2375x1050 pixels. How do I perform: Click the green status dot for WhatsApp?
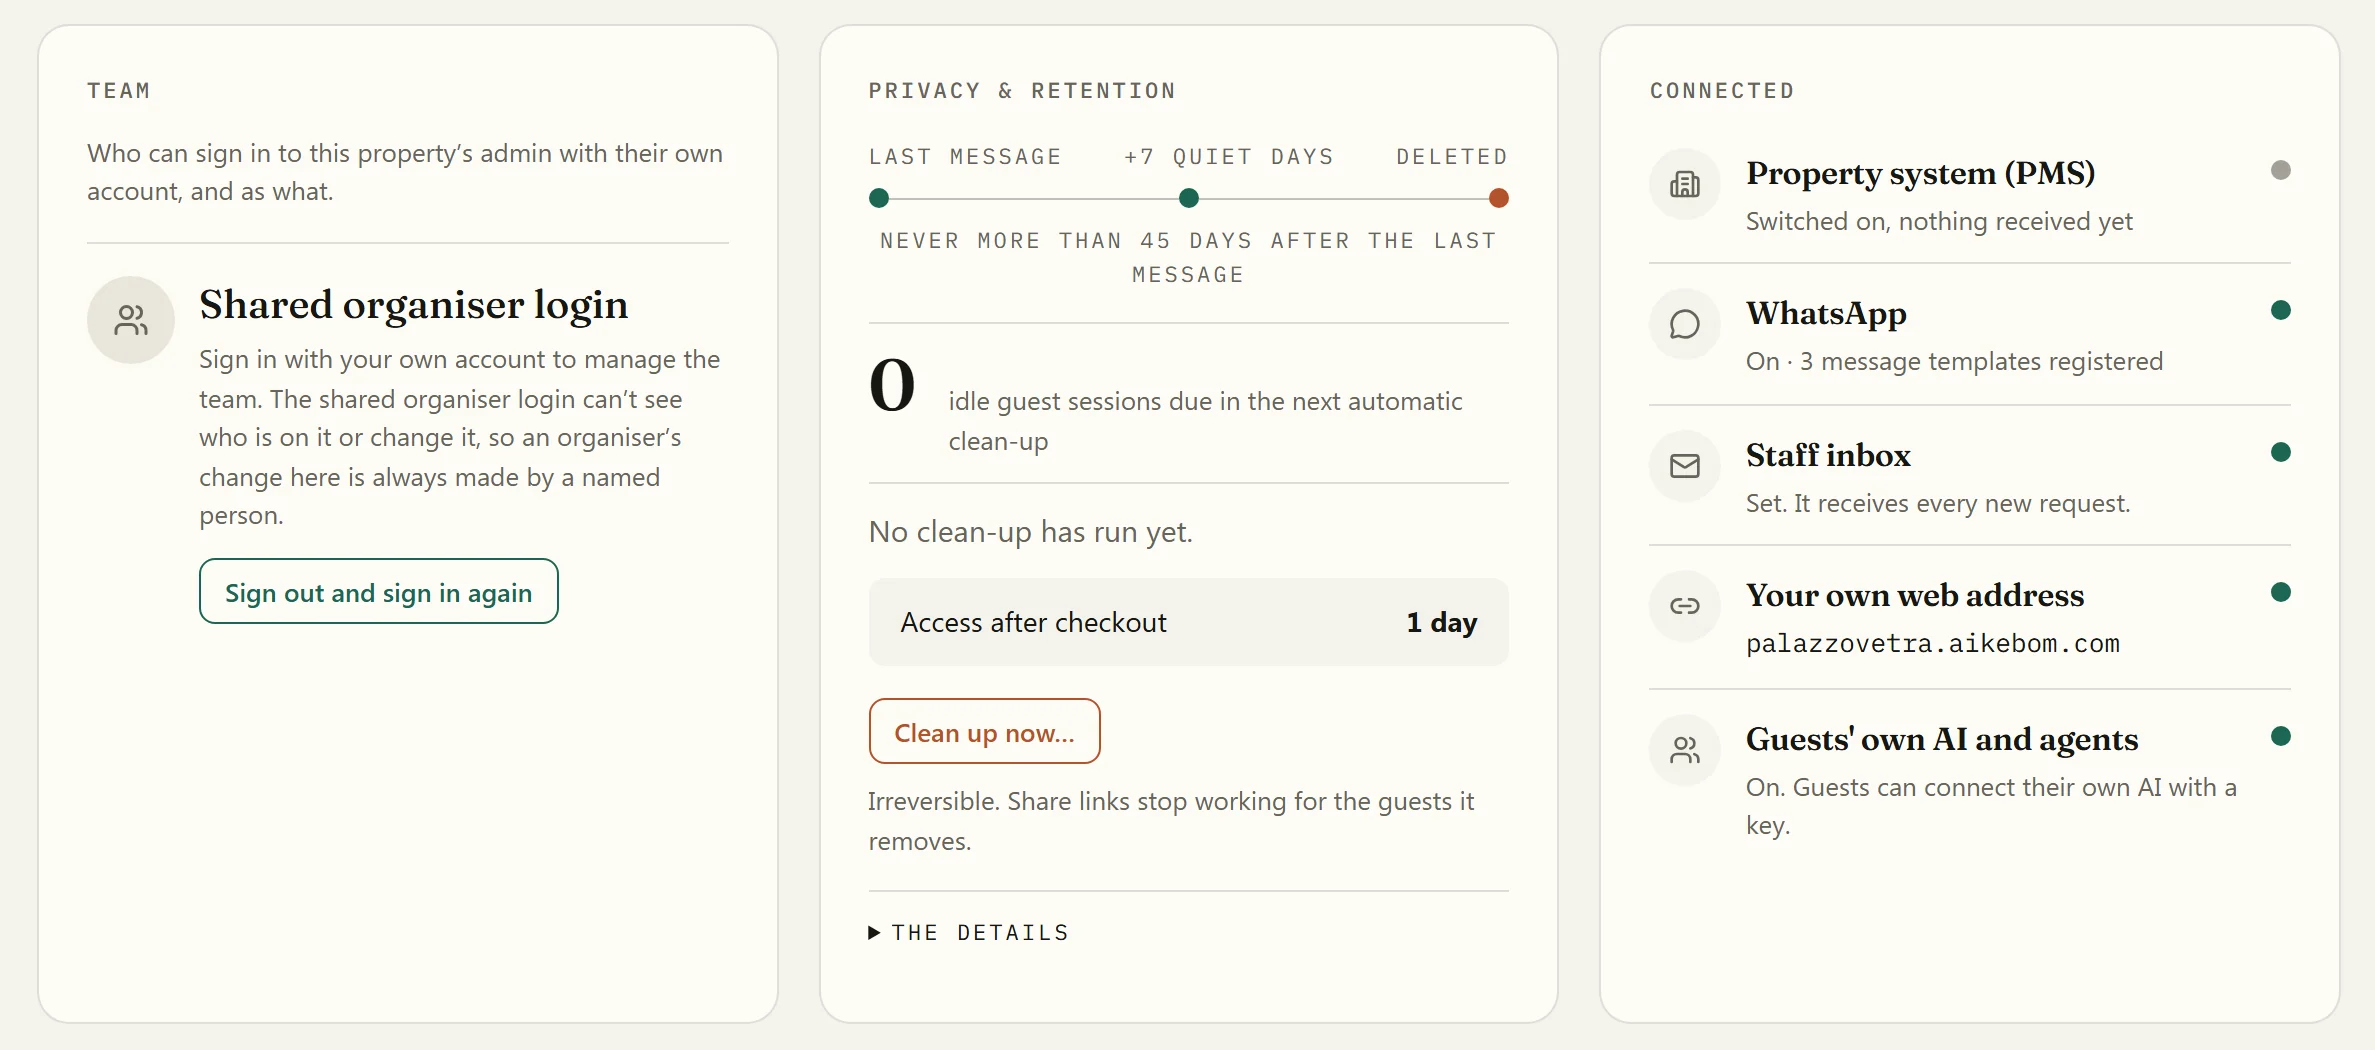click(x=2281, y=310)
